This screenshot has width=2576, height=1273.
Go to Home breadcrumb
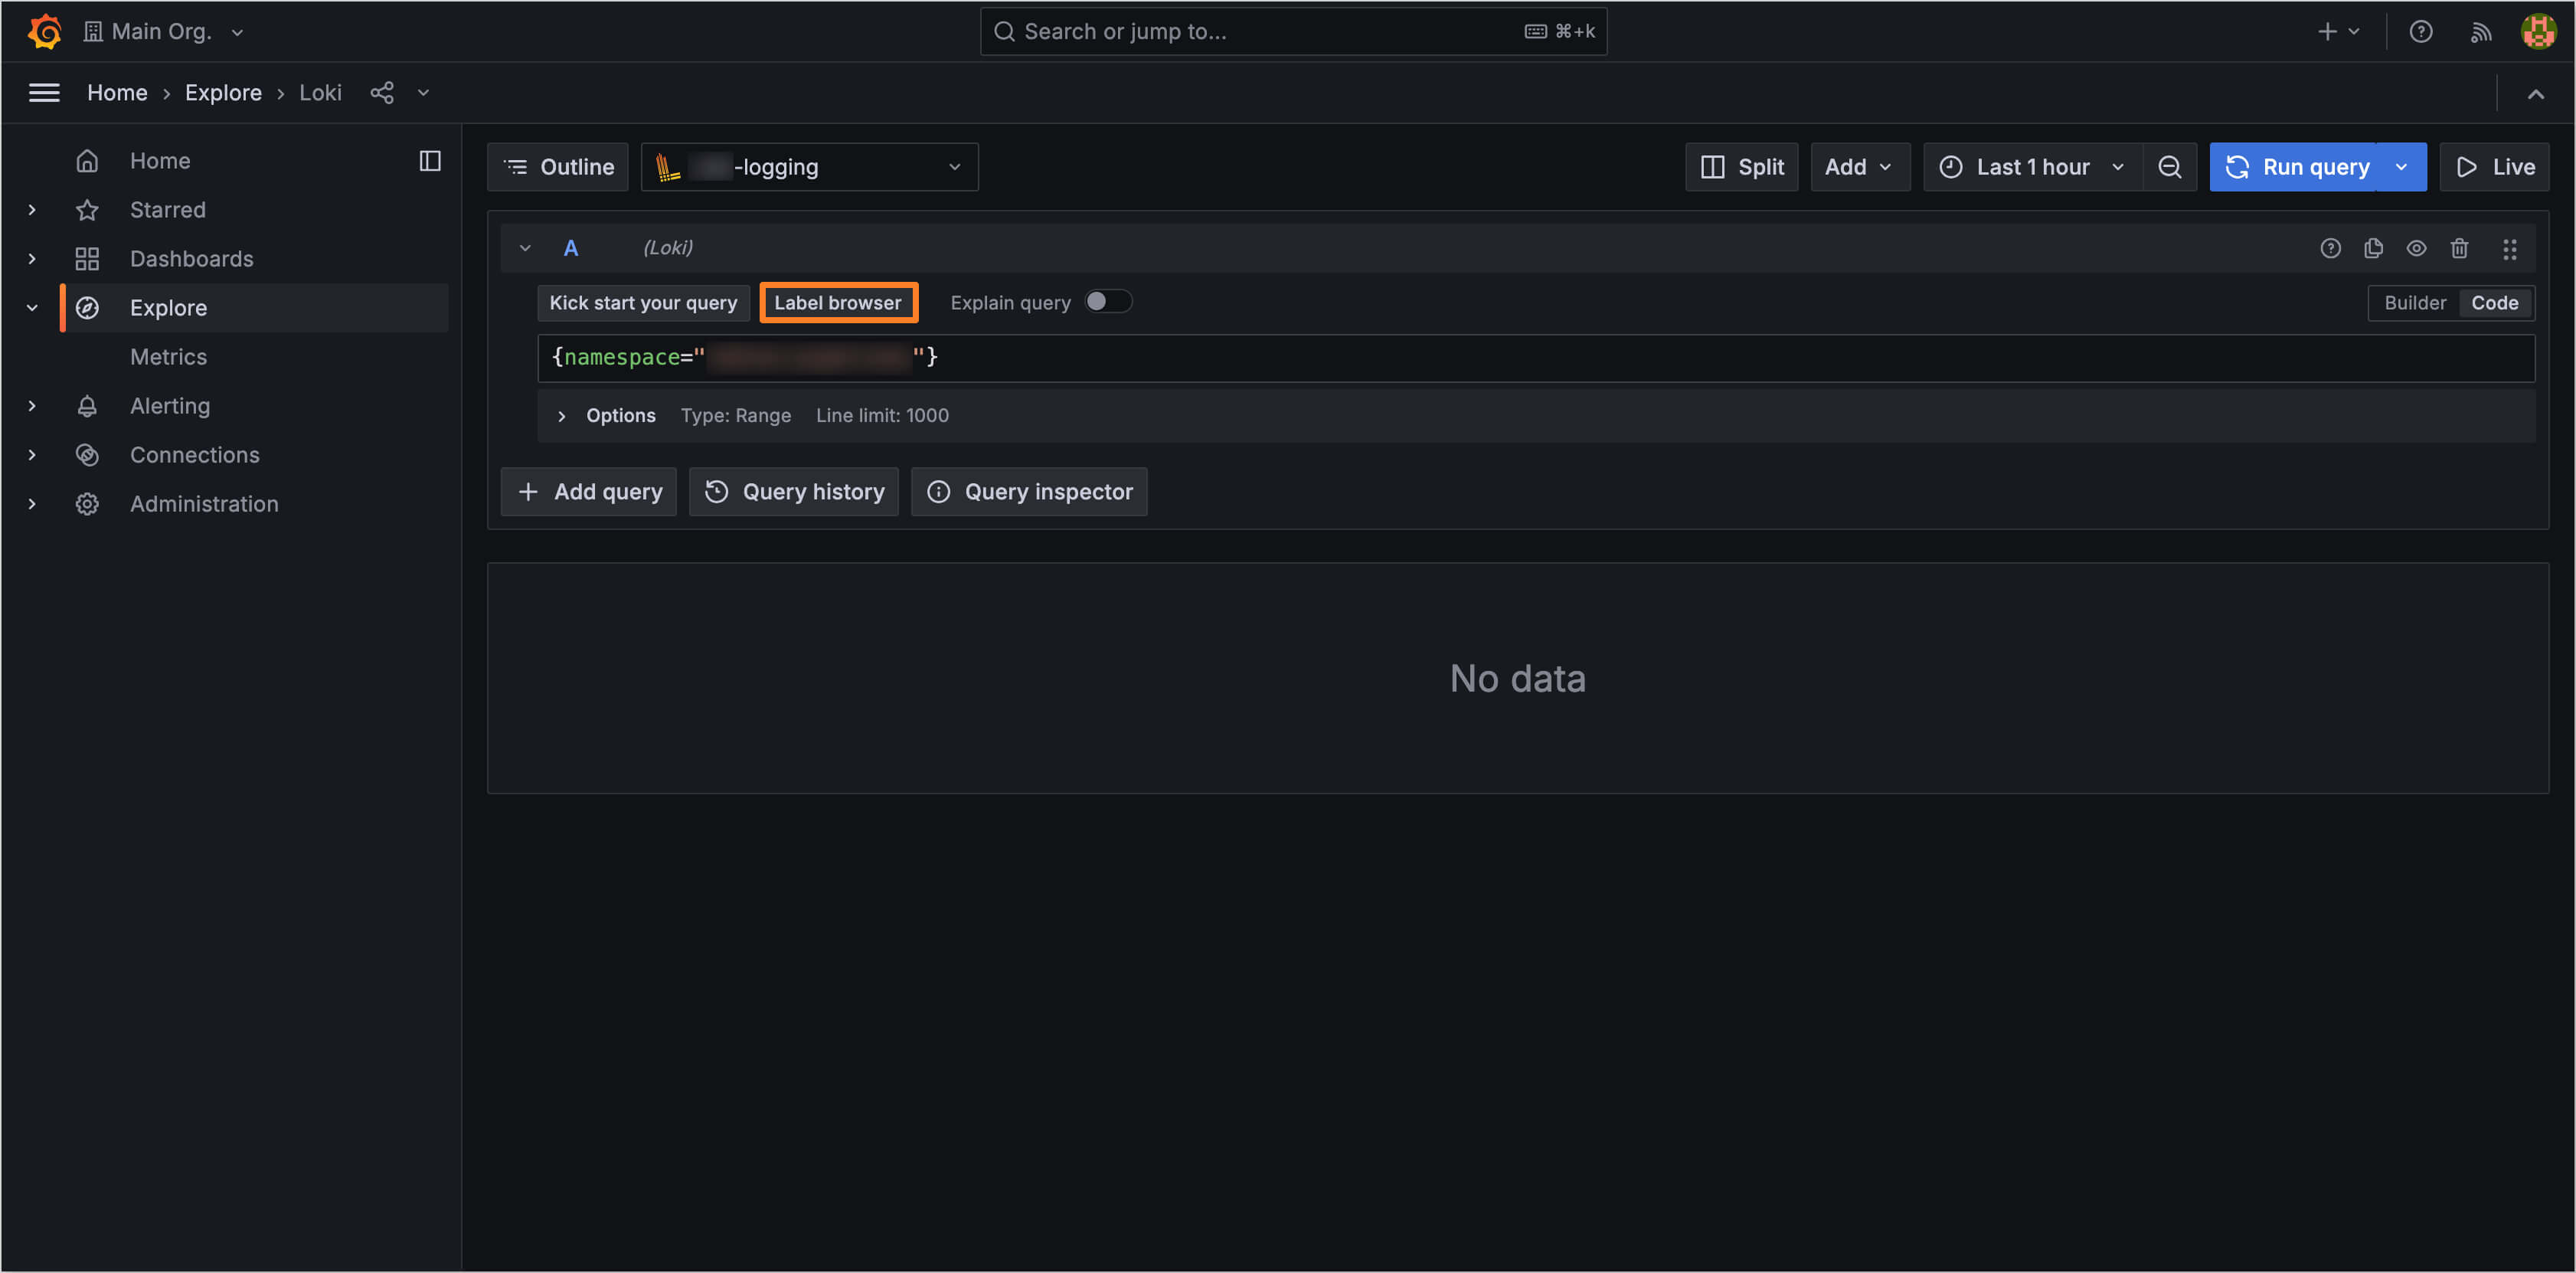tap(117, 93)
